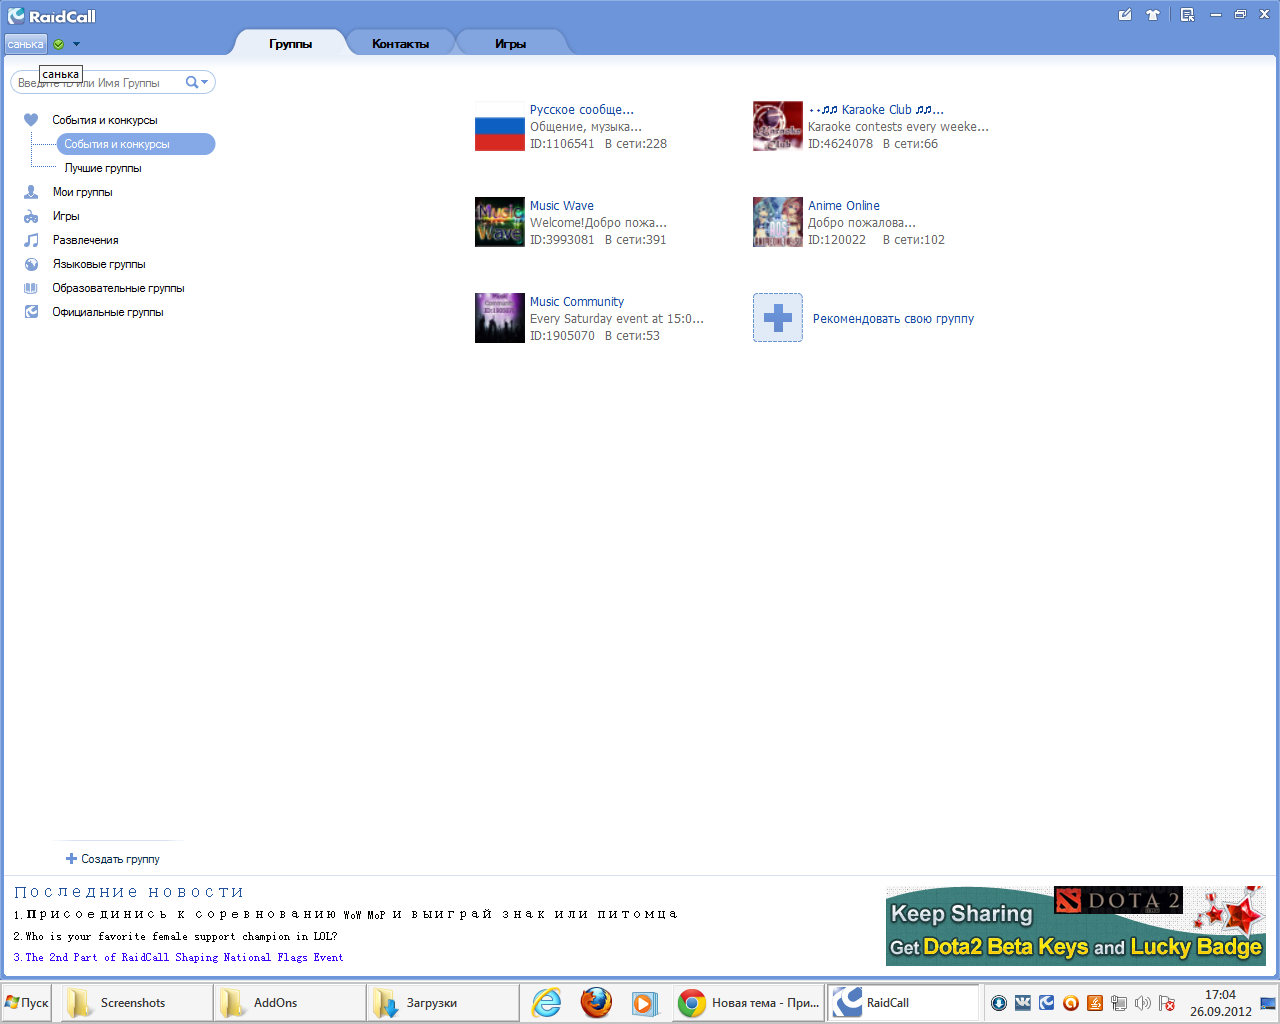Switch to the Группы tab
The width and height of the screenshot is (1280, 1024).
tap(290, 43)
